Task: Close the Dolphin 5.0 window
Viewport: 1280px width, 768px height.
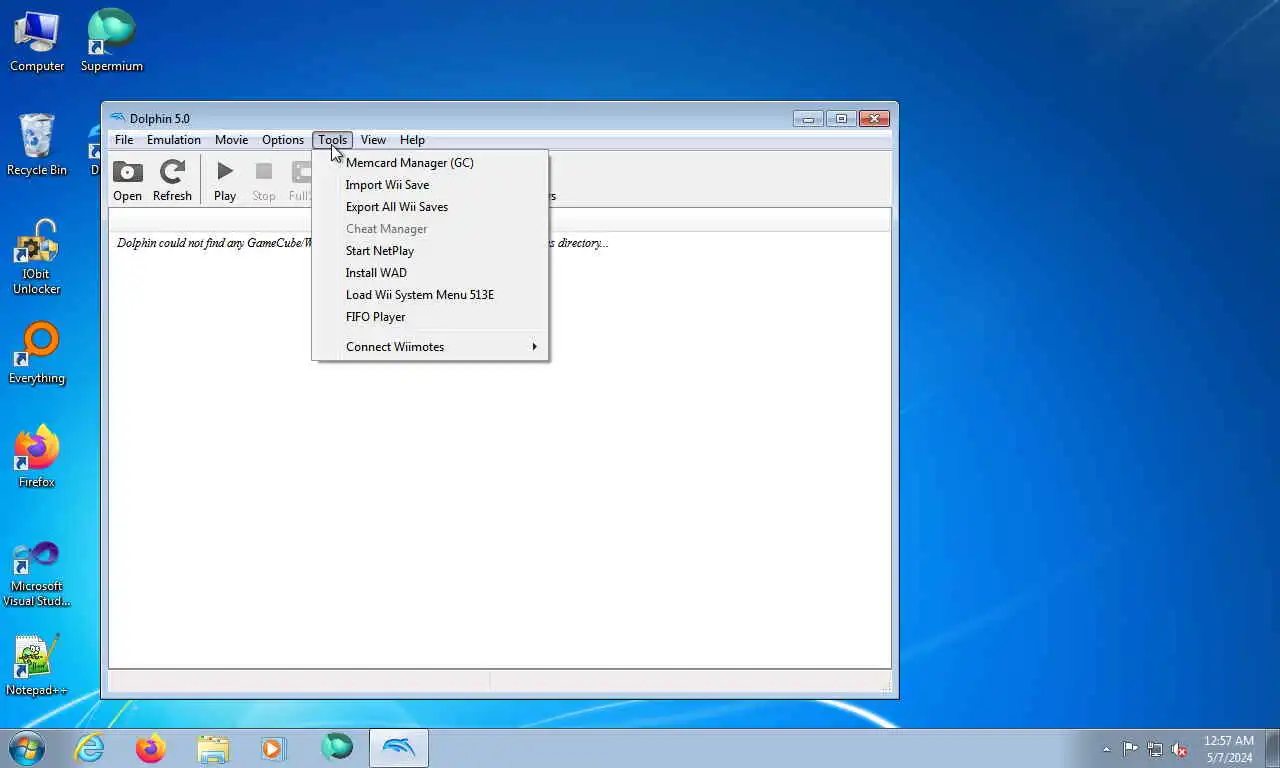Action: click(874, 118)
